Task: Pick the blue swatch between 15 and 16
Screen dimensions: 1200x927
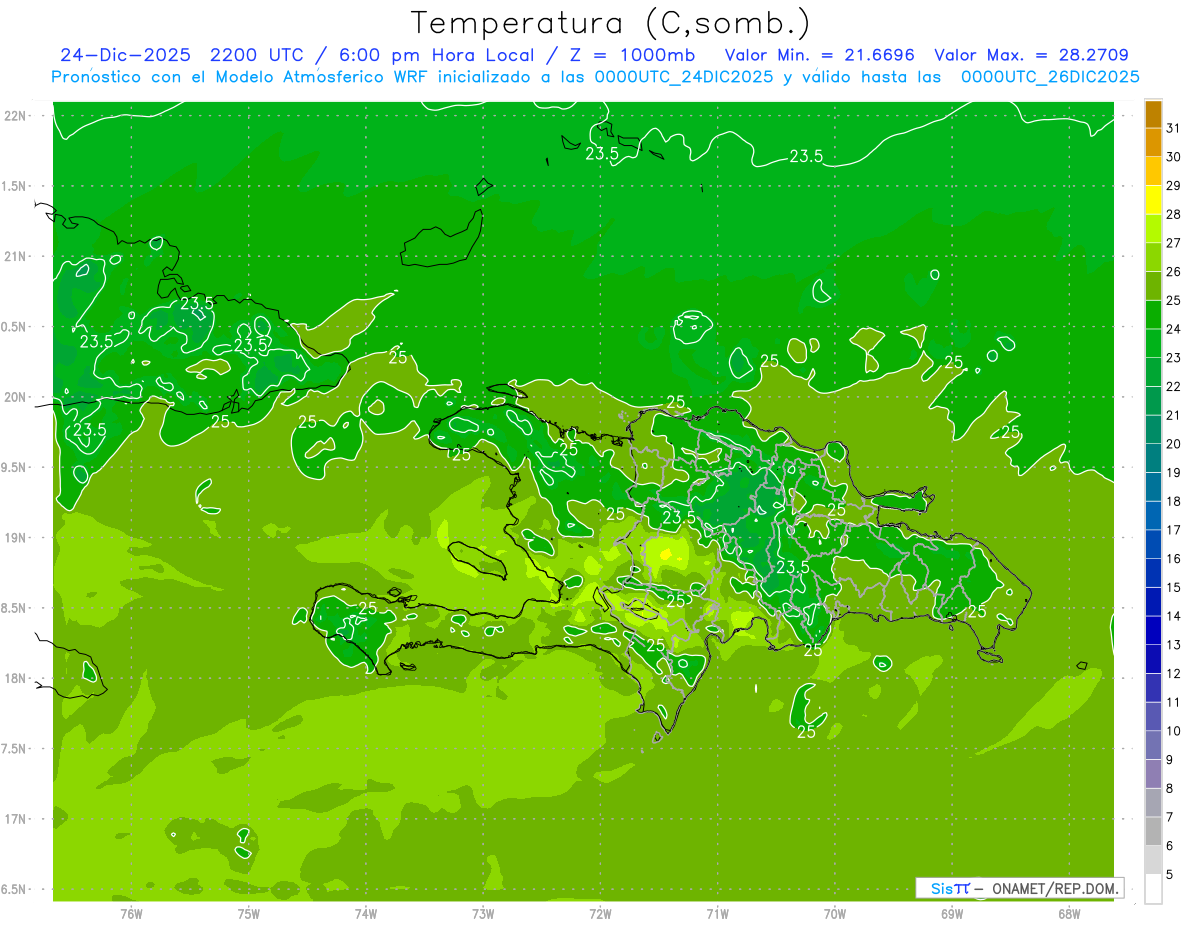Action: [1153, 573]
